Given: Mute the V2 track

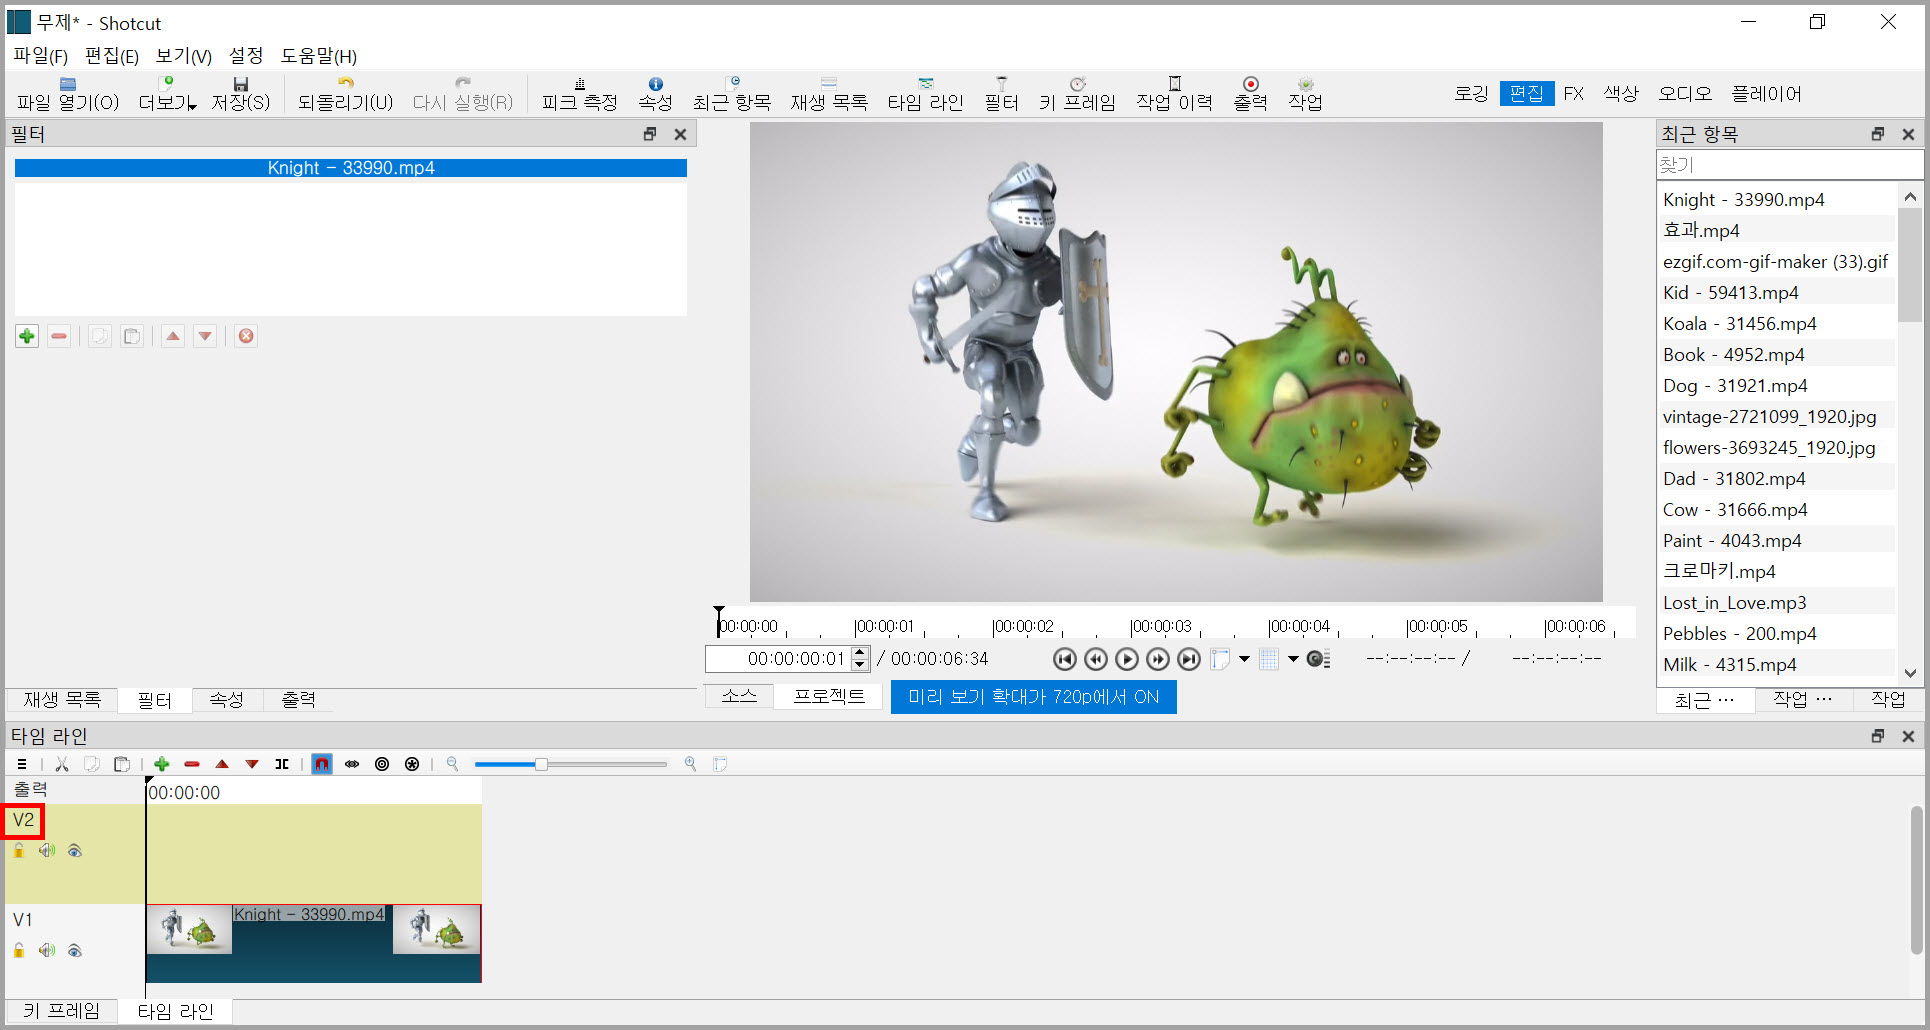Looking at the screenshot, I should pos(47,851).
